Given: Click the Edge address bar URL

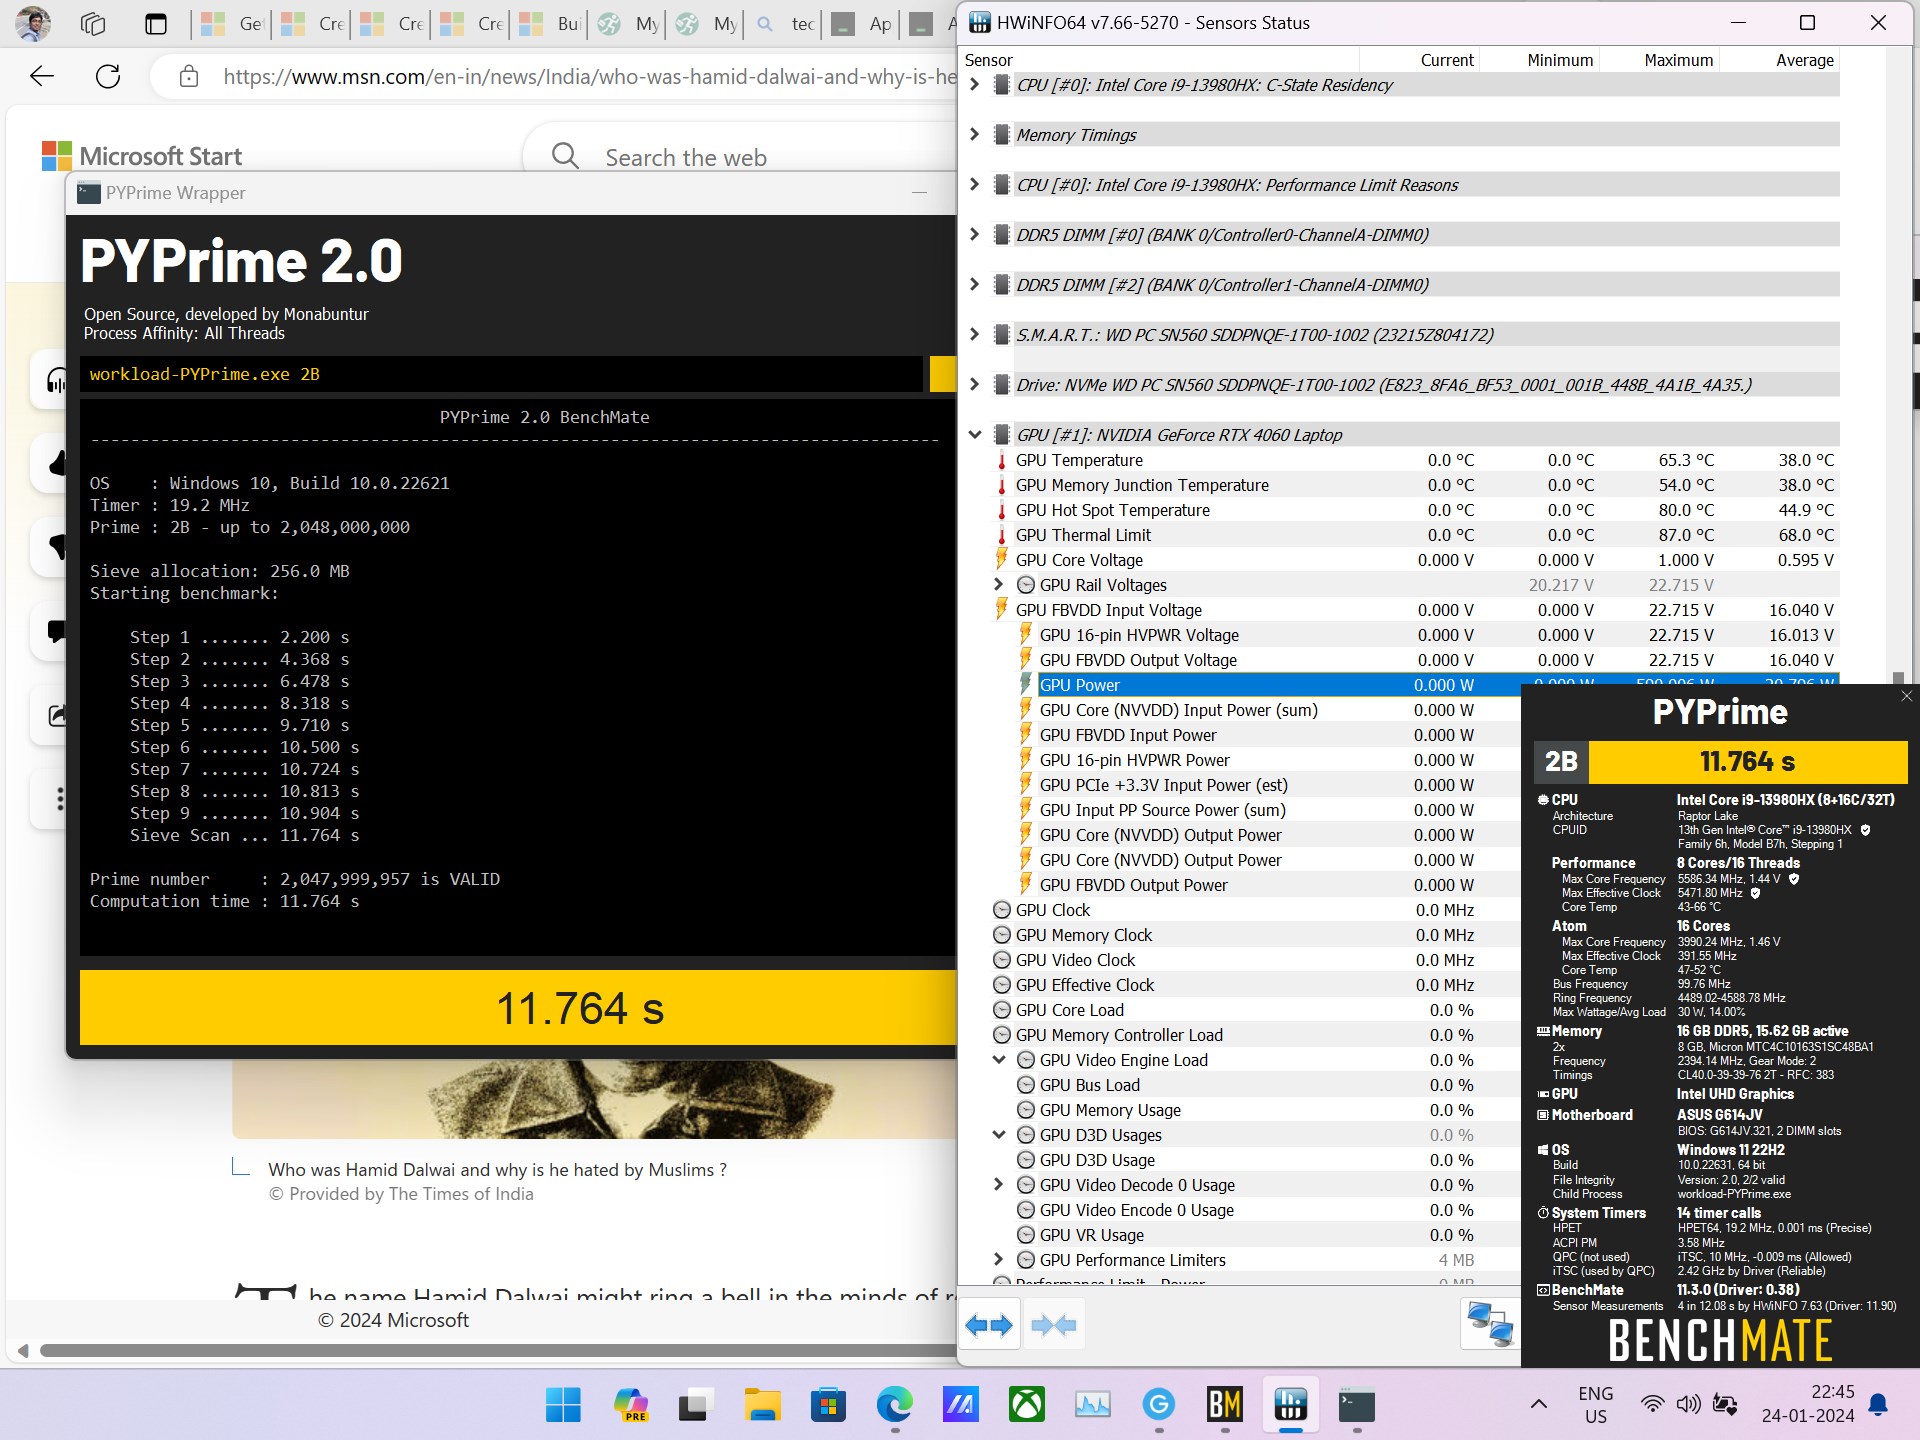Looking at the screenshot, I should (x=589, y=77).
